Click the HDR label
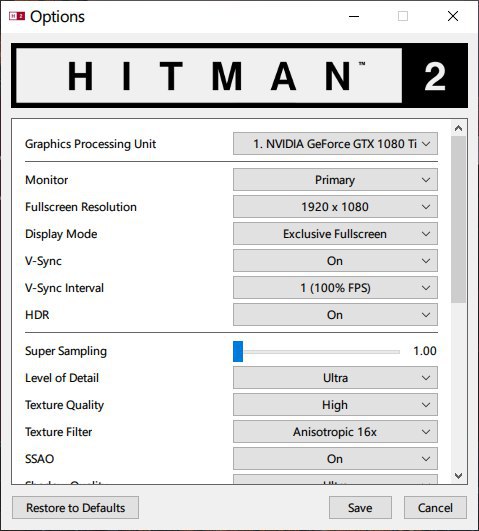Image resolution: width=479 pixels, height=531 pixels. (x=37, y=315)
